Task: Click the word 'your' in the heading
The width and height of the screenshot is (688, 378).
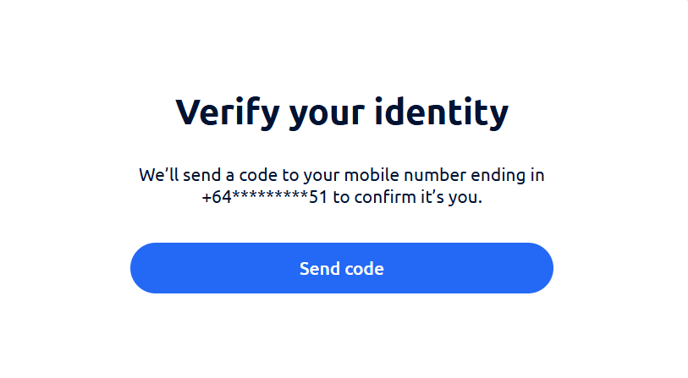Action: (326, 115)
